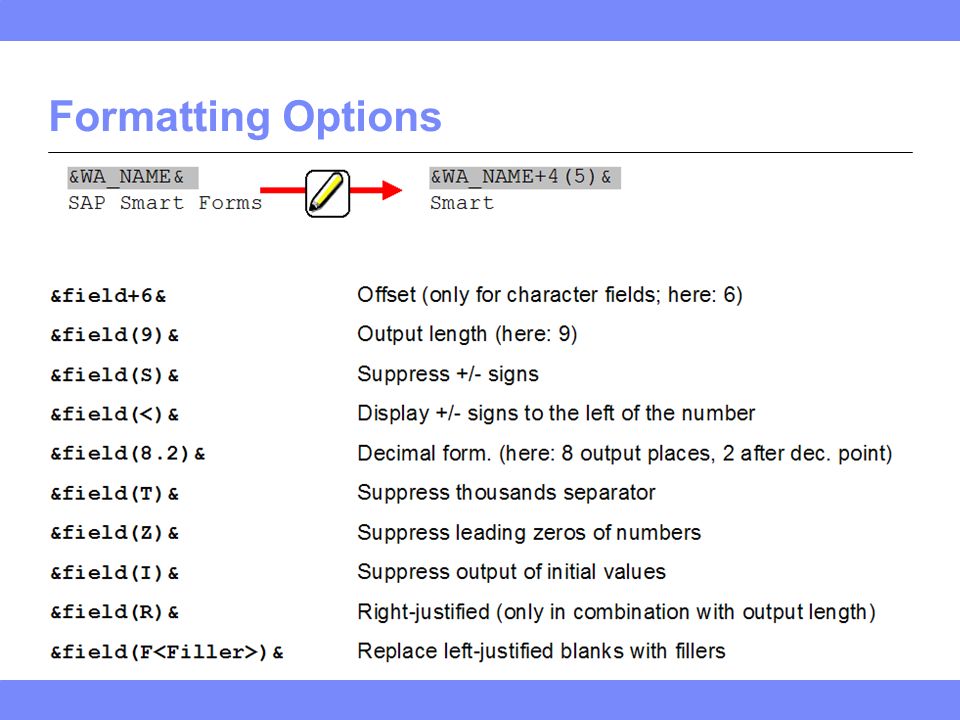Click 'Replace left-justified blanks with fillers' description
The image size is (960, 720).
click(x=541, y=651)
